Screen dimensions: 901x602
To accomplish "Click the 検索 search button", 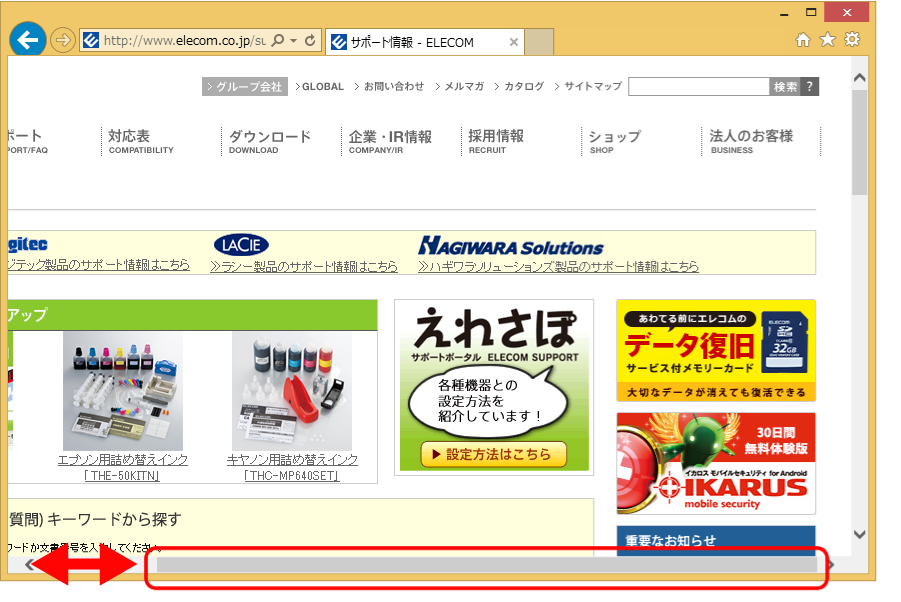I will click(785, 87).
